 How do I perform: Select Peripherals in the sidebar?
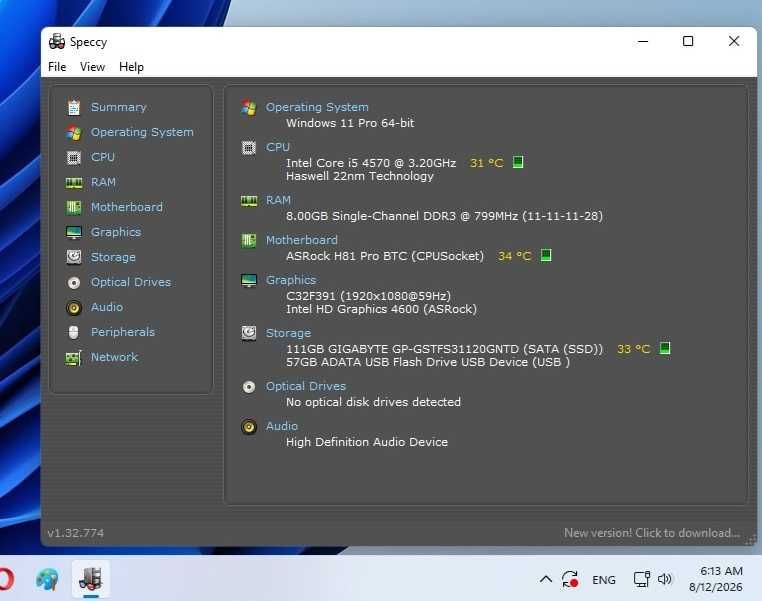click(122, 332)
